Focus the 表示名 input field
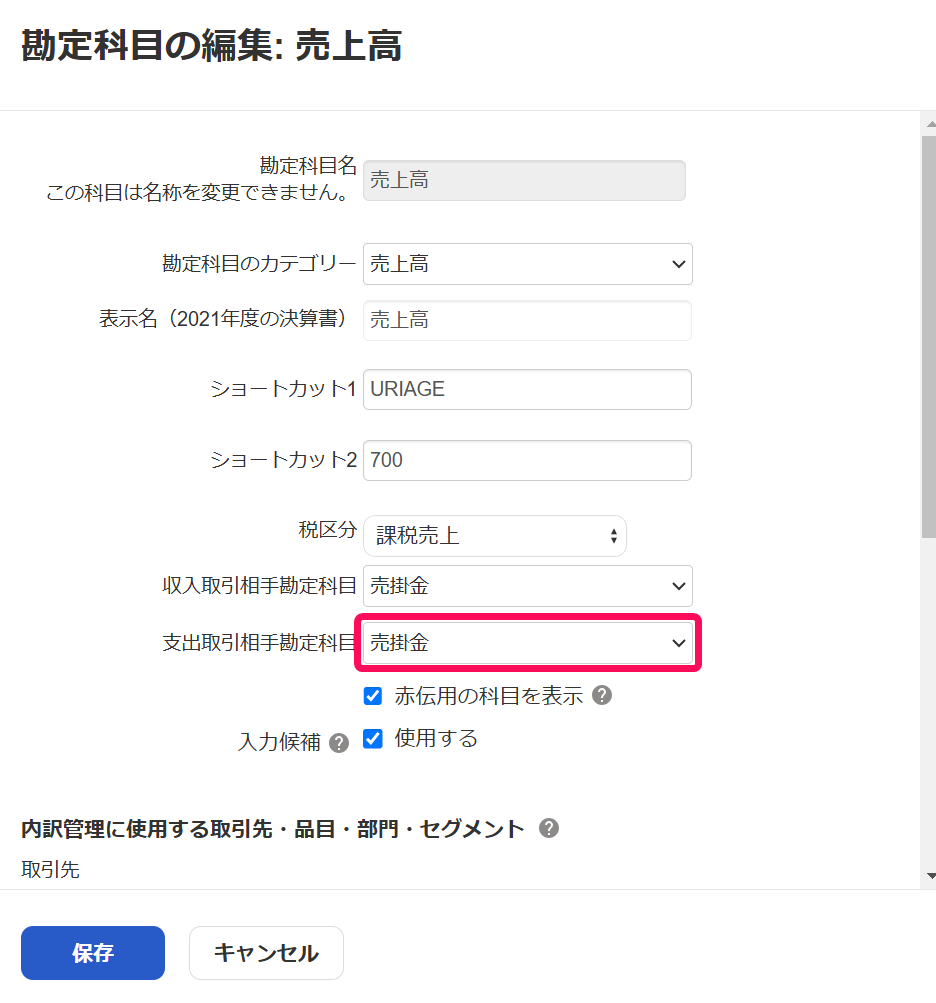The image size is (936, 1003). coord(527,320)
